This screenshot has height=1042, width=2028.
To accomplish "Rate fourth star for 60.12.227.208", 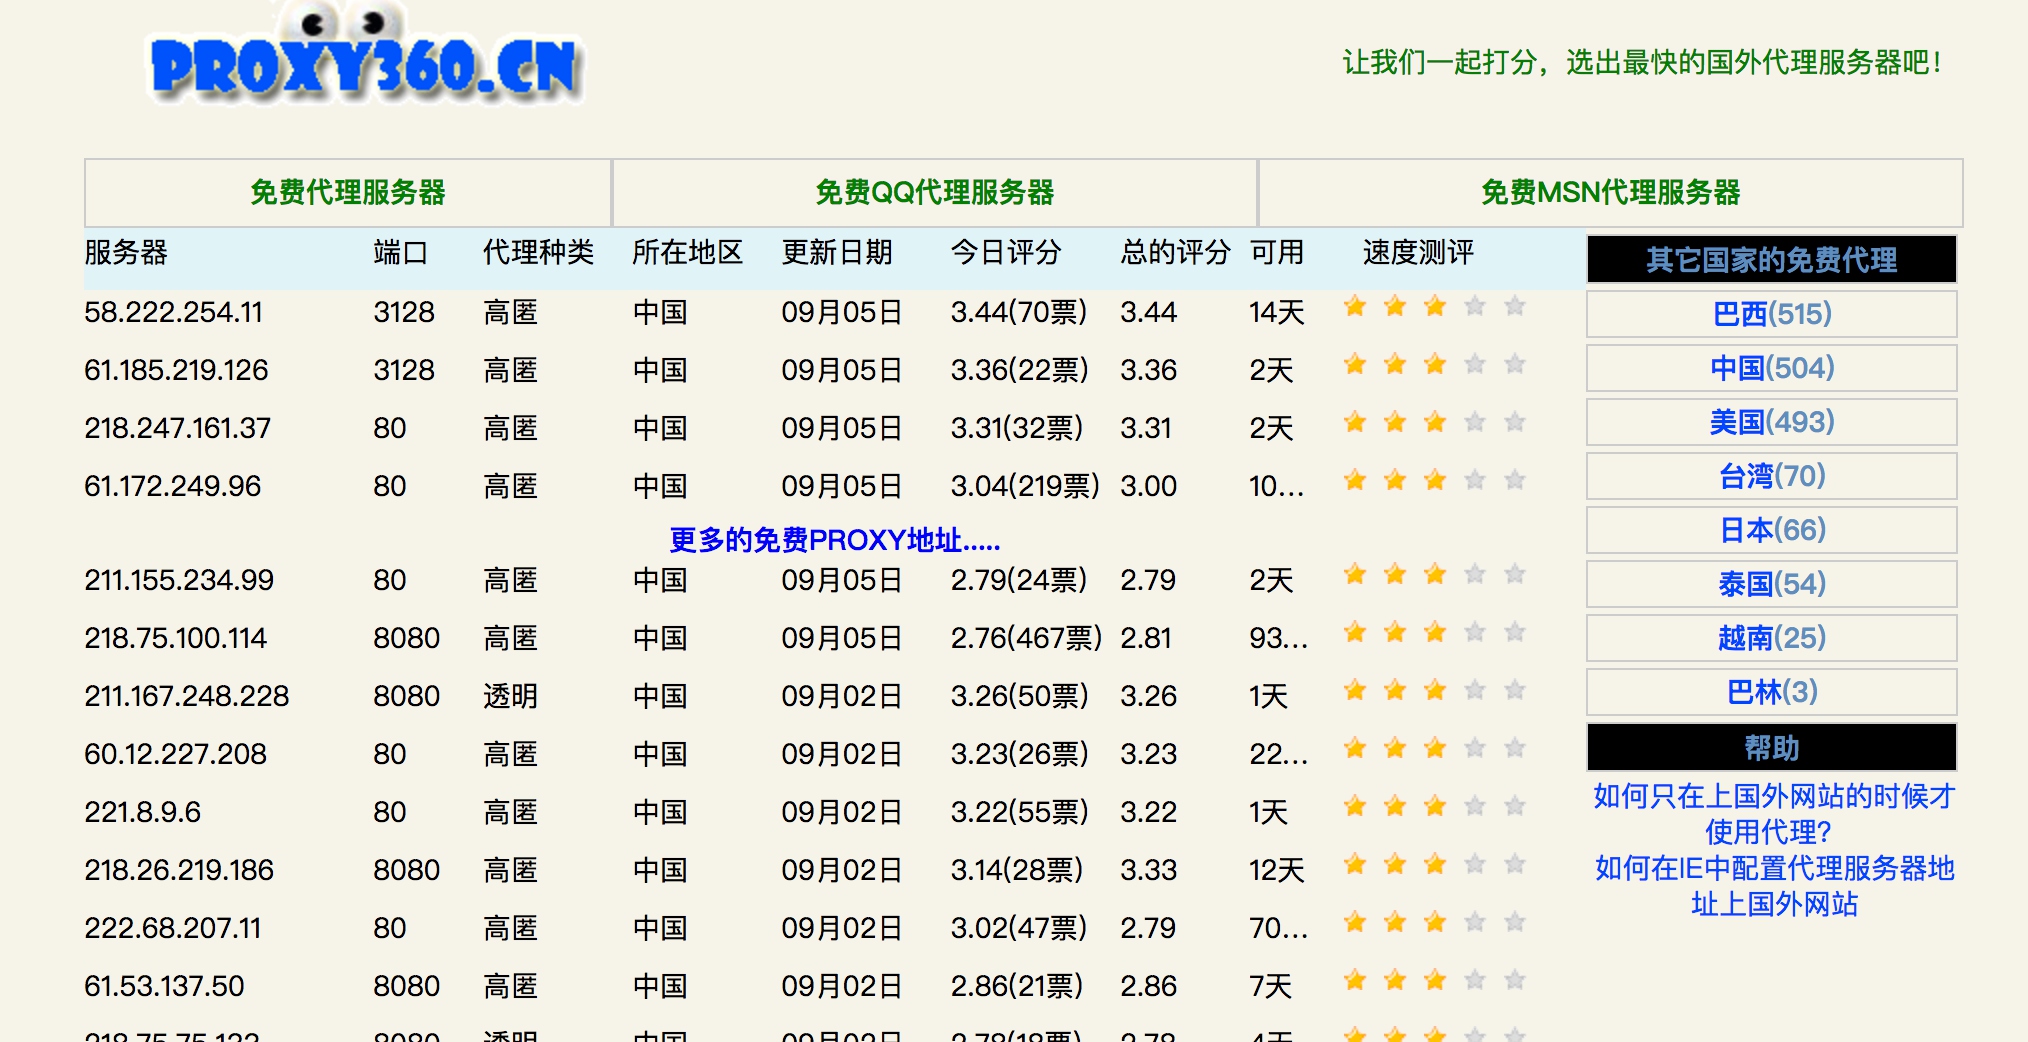I will click(1475, 748).
